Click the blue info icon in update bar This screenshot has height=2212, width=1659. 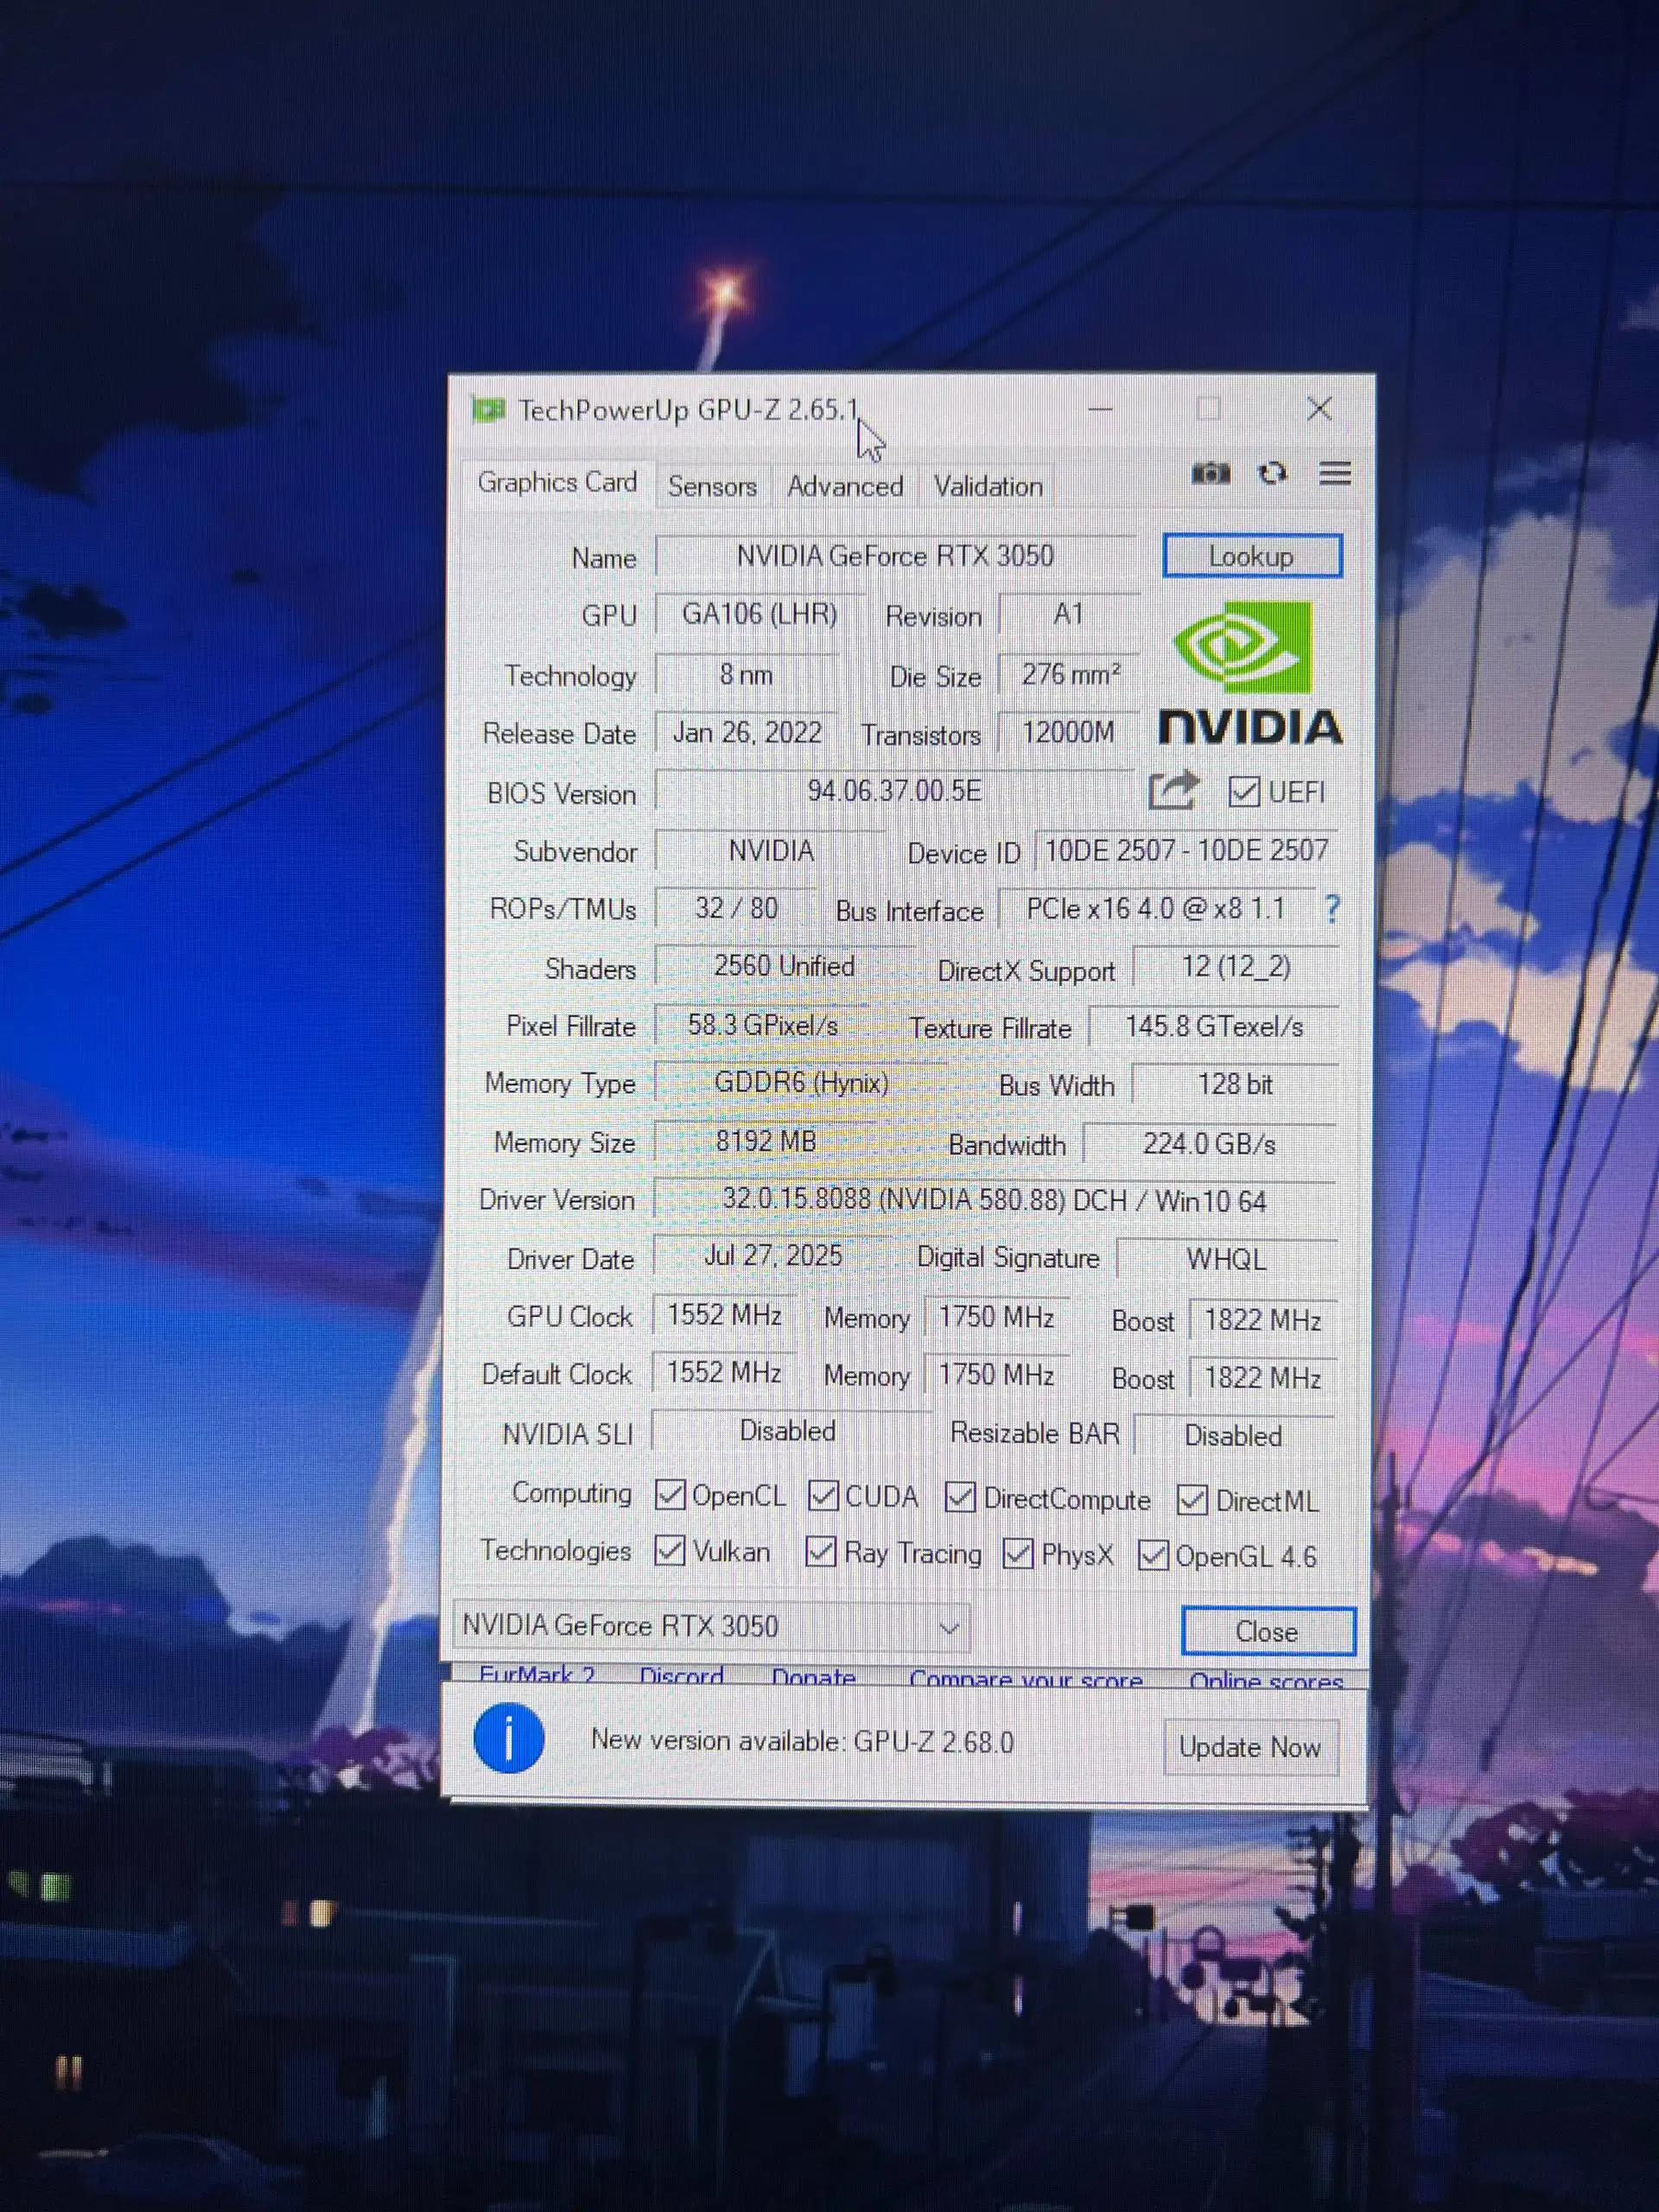(509, 1738)
